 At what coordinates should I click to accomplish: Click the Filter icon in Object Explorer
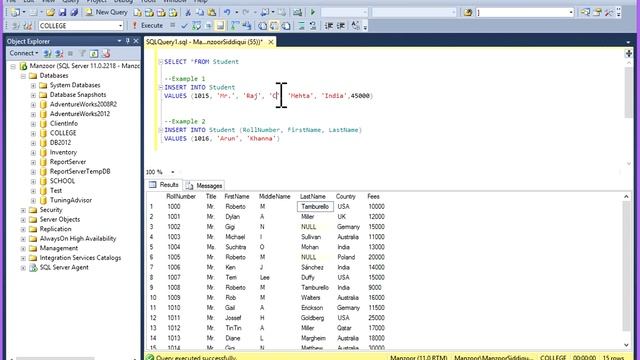point(82,53)
